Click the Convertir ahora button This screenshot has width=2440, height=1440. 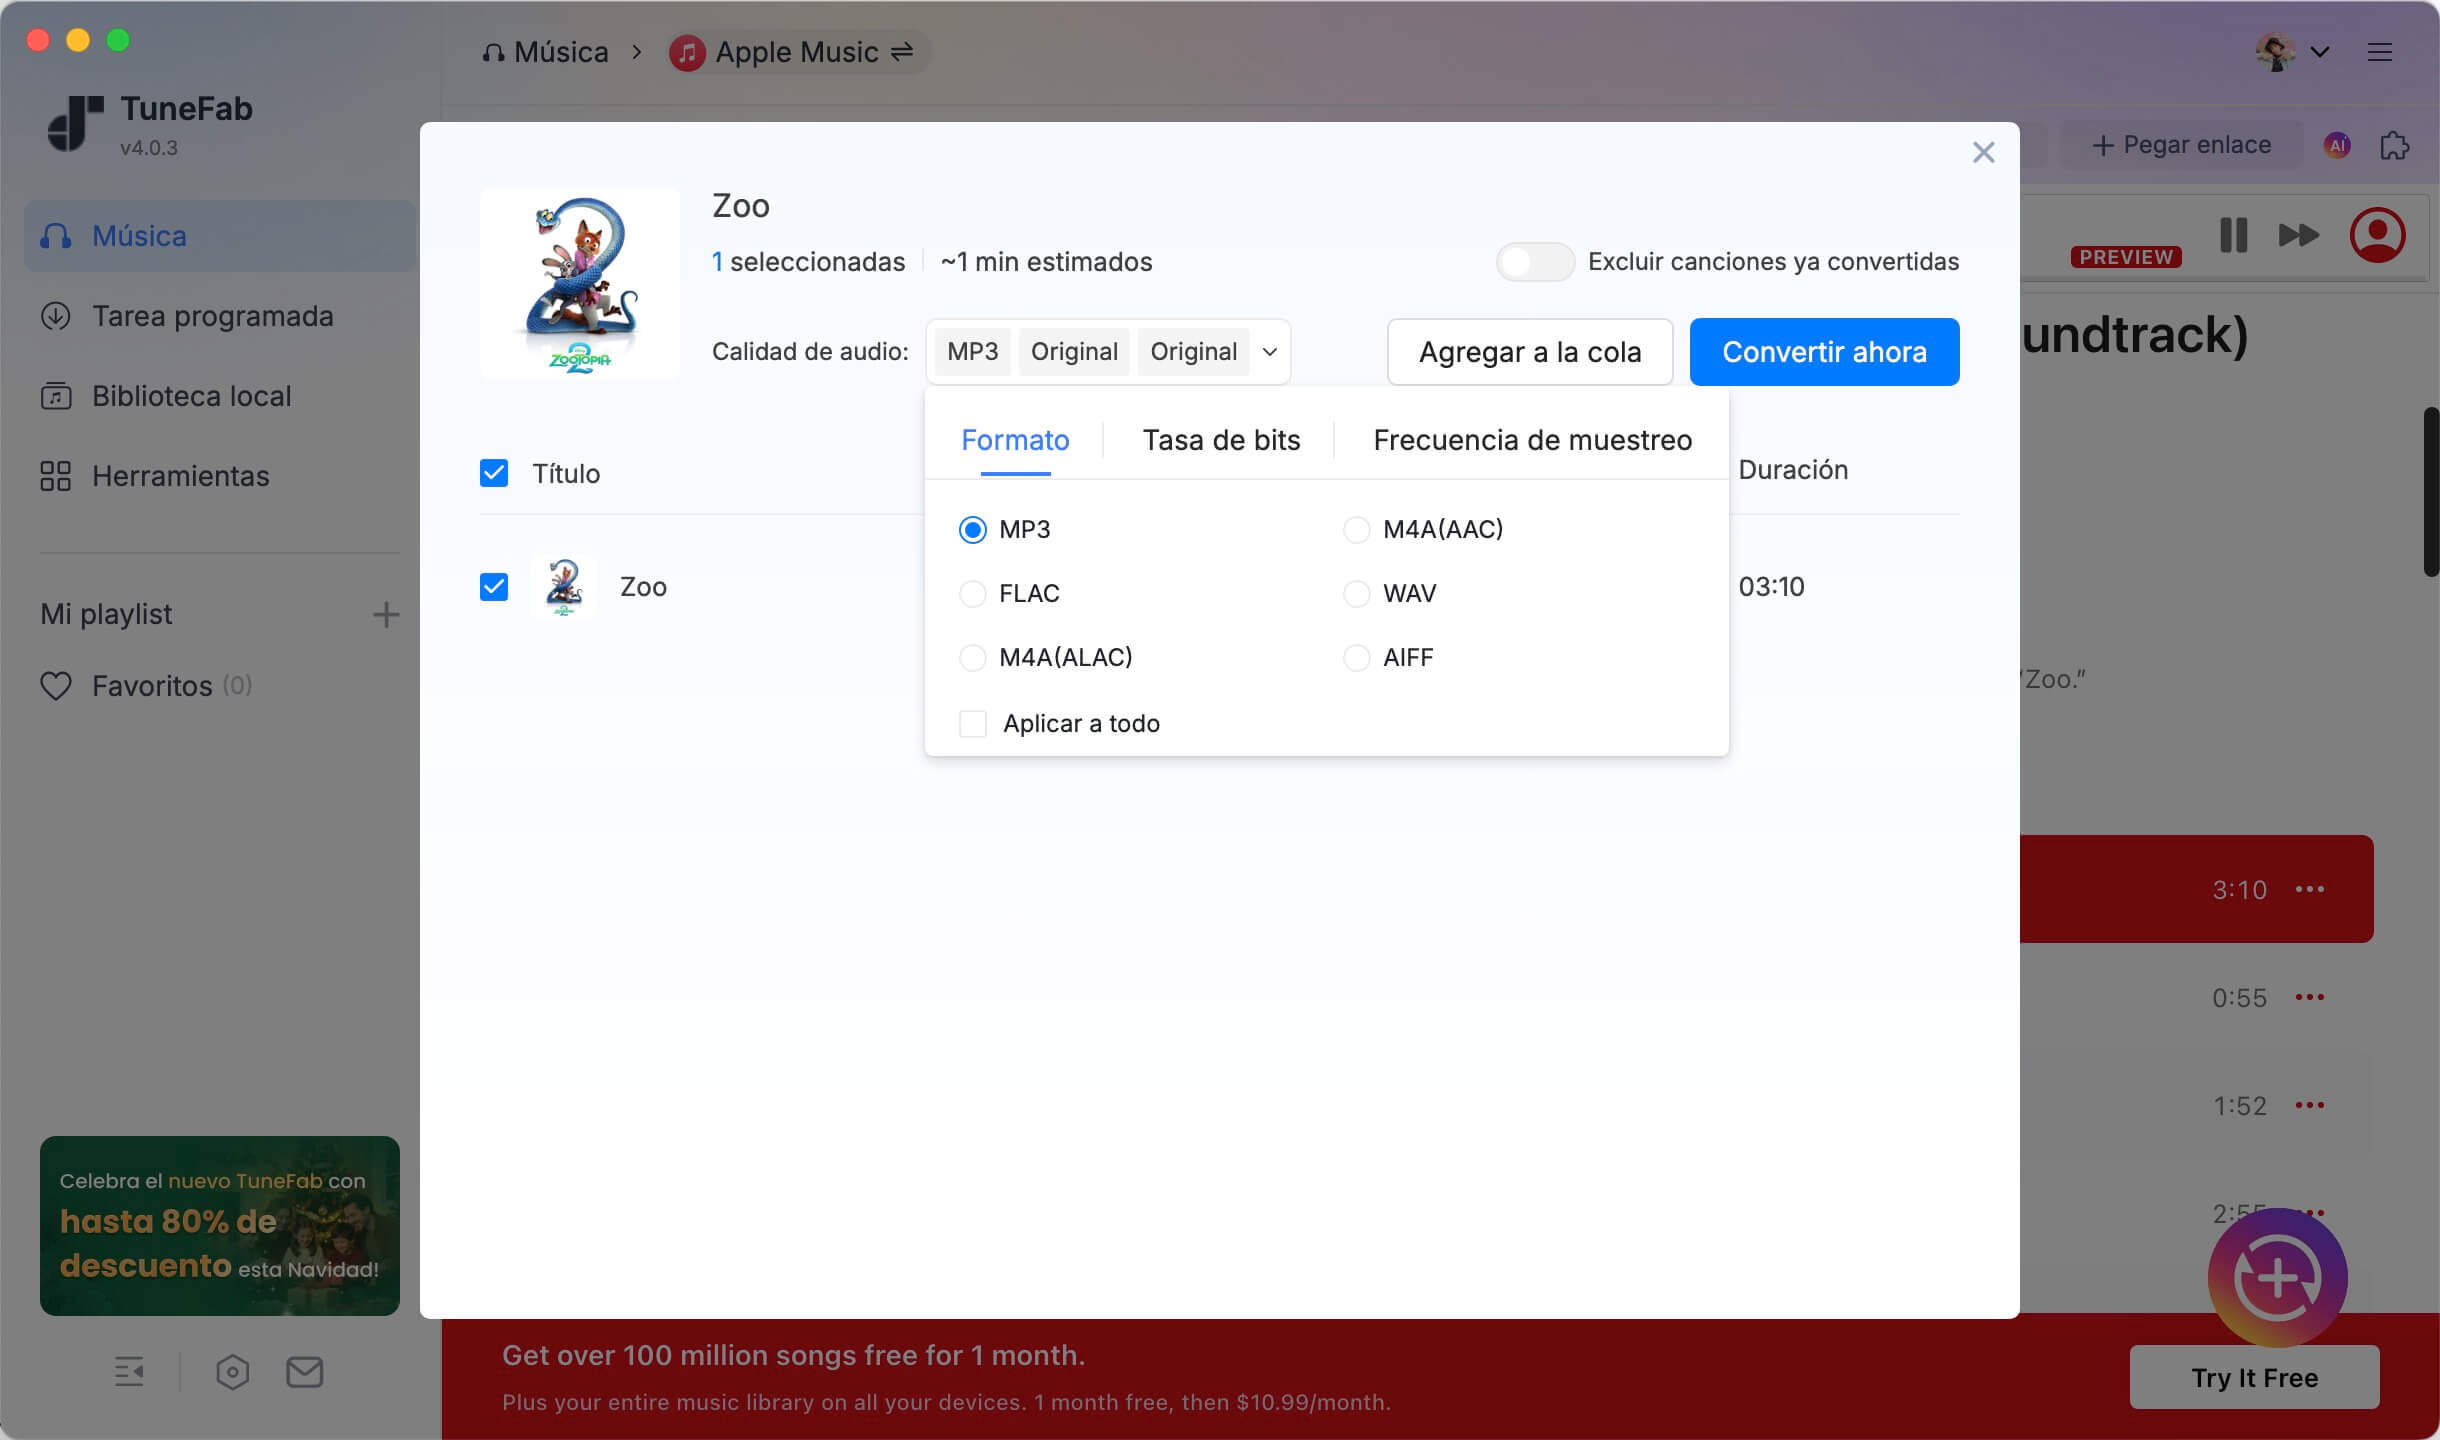(x=1823, y=352)
